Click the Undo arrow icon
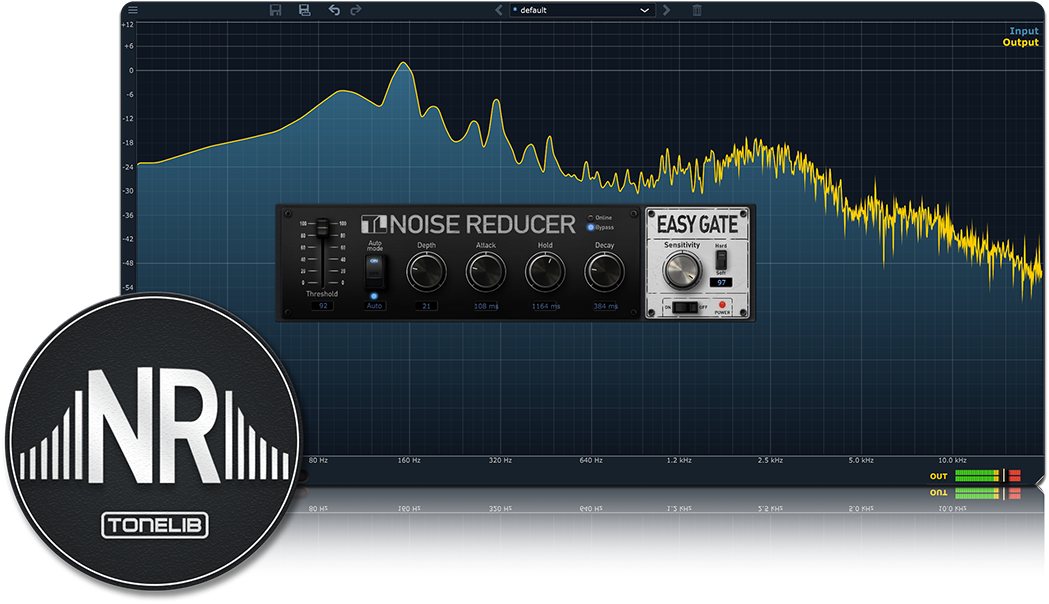This screenshot has width=1049, height=604. pos(334,10)
